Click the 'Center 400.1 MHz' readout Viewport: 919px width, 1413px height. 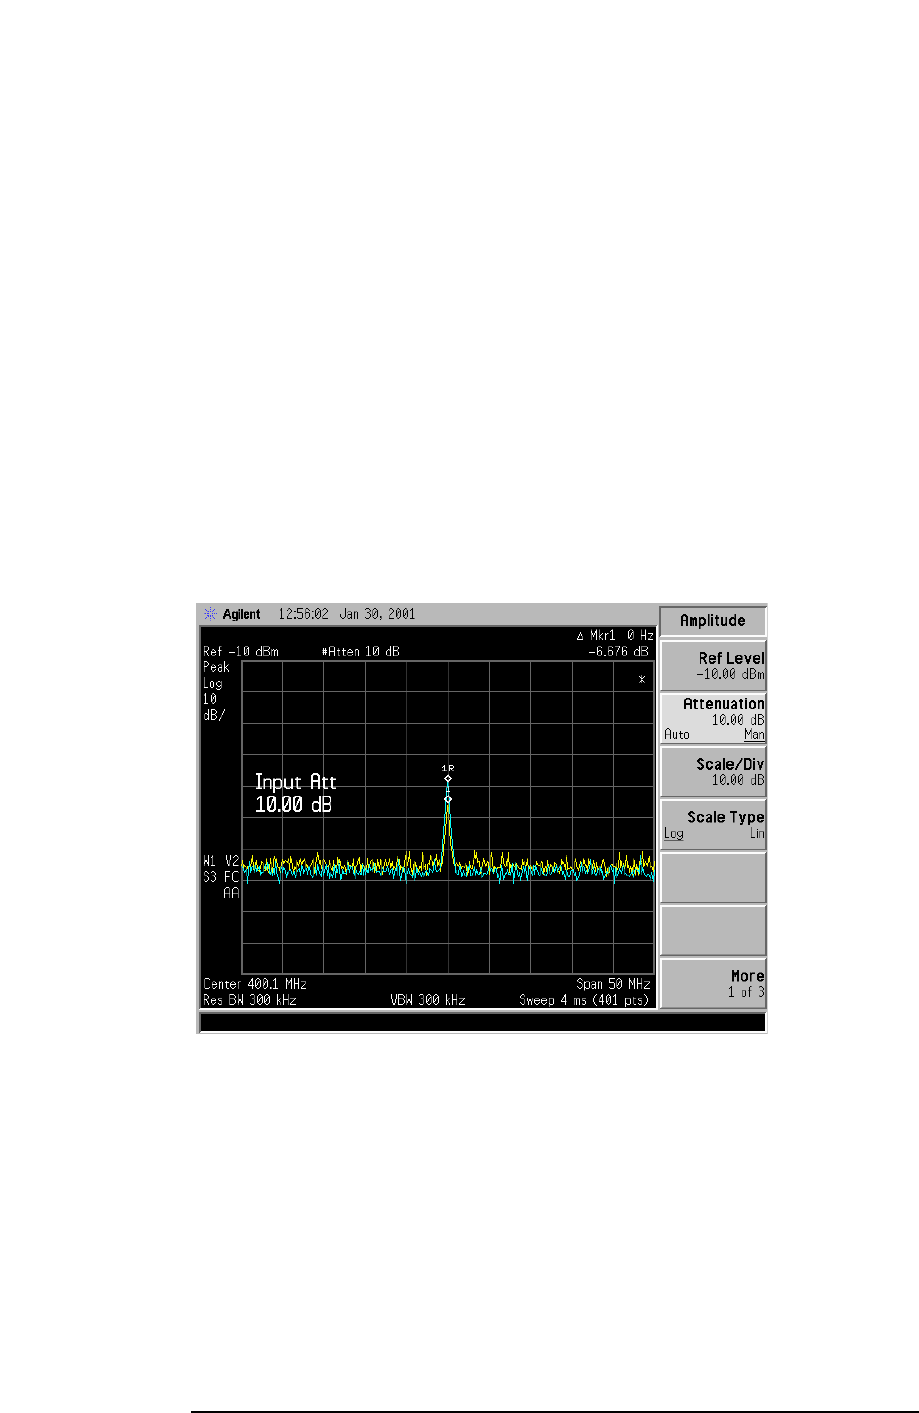tap(255, 984)
